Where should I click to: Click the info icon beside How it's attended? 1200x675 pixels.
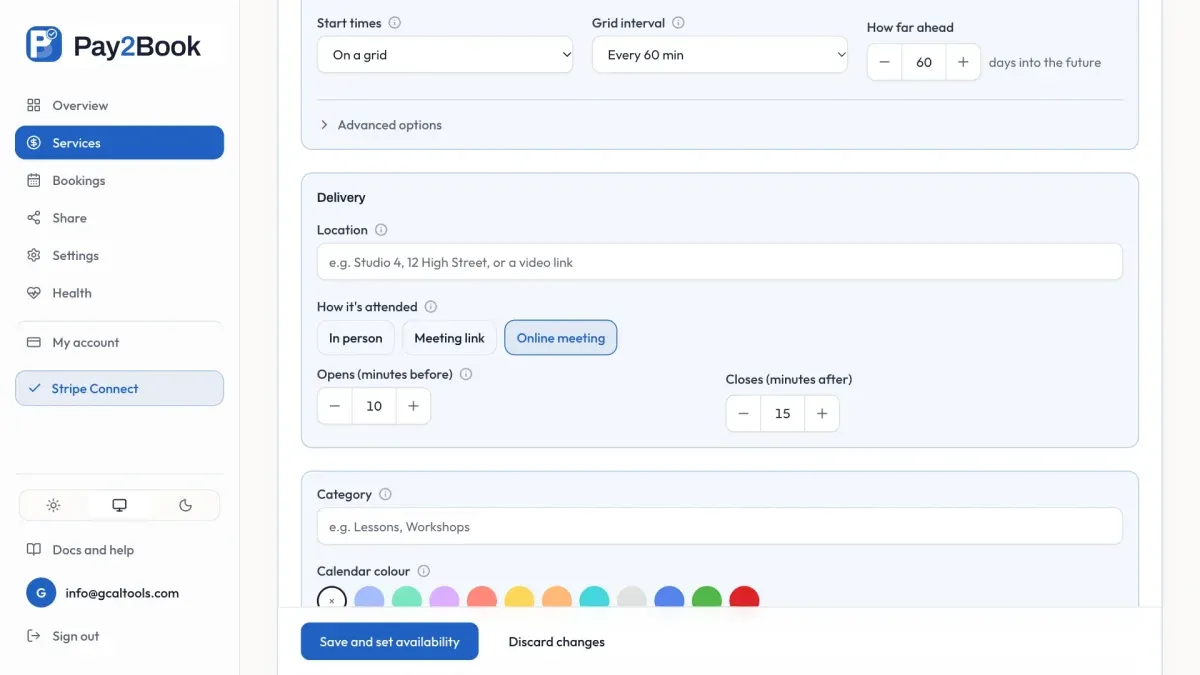pos(431,307)
